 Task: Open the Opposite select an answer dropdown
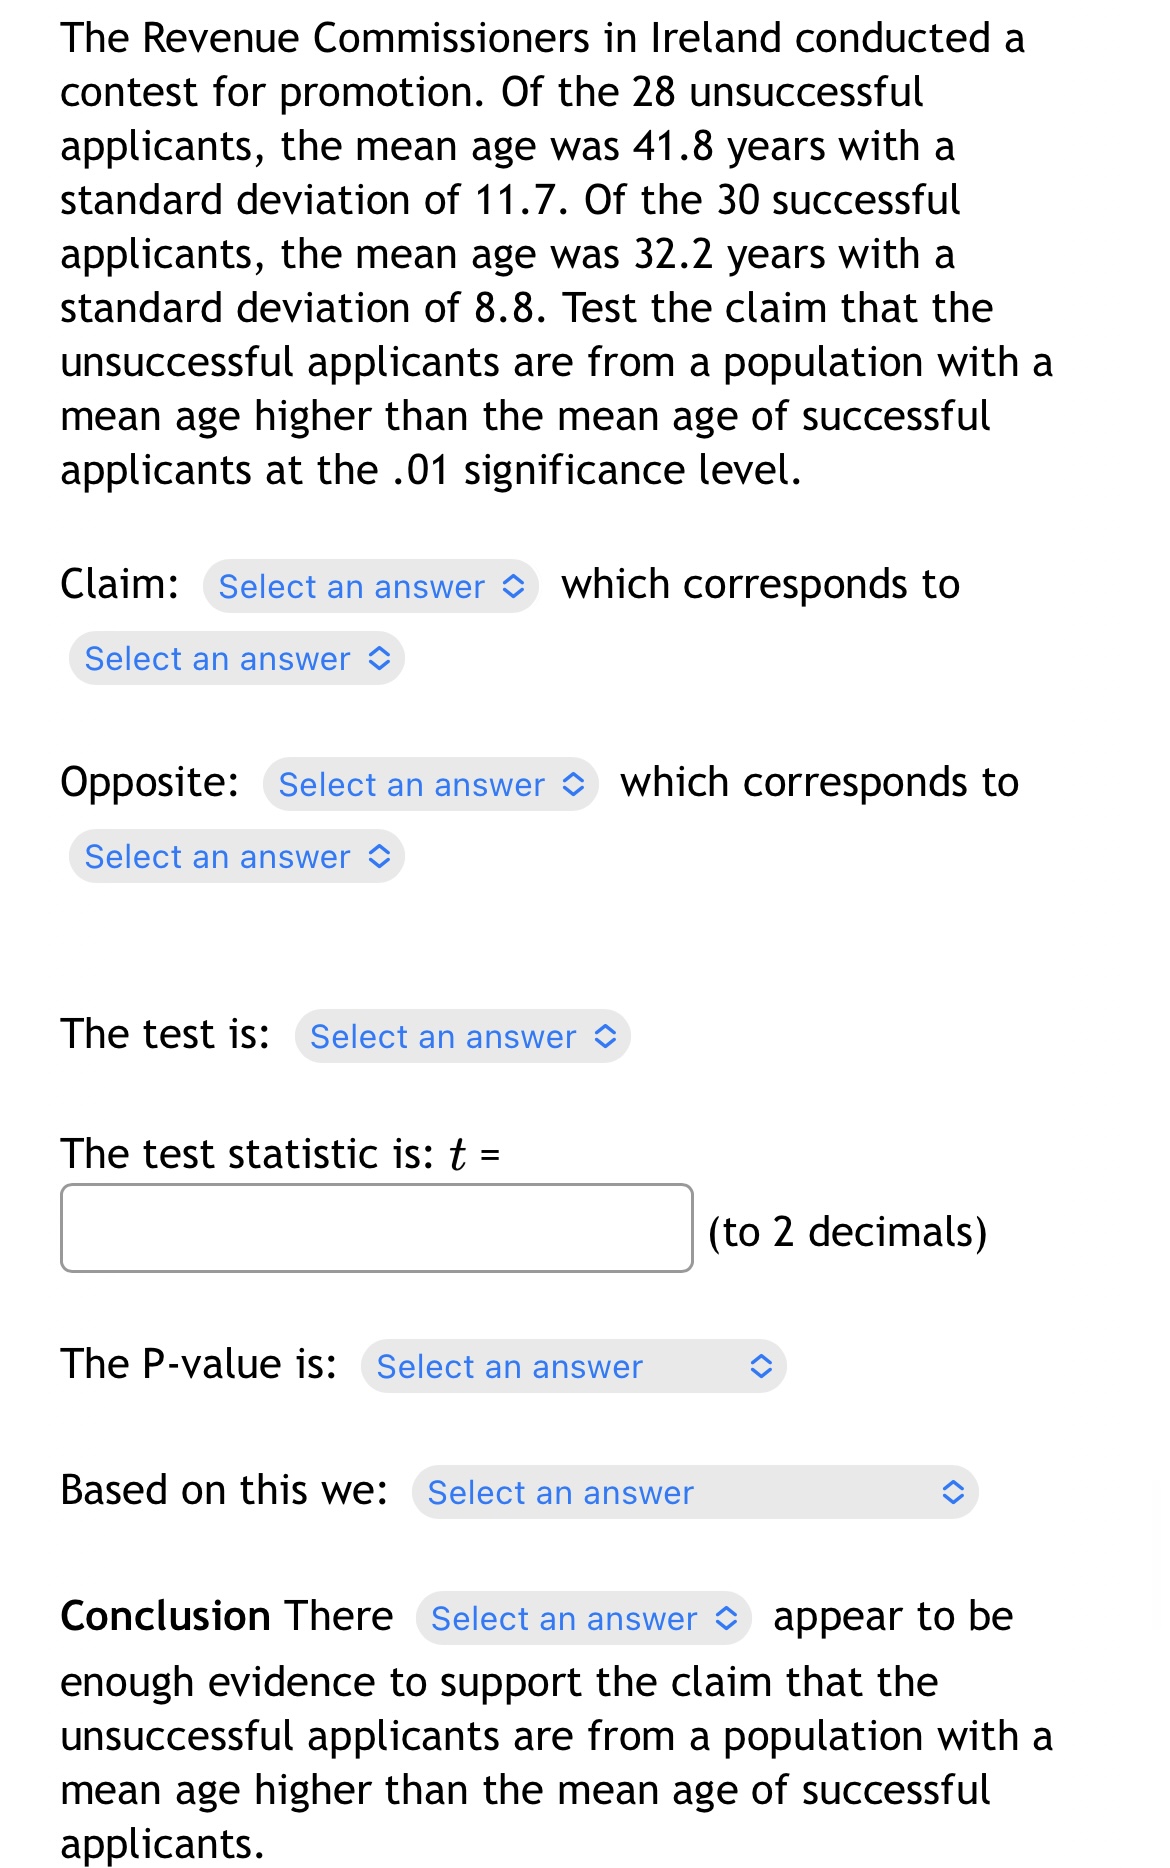(x=430, y=784)
